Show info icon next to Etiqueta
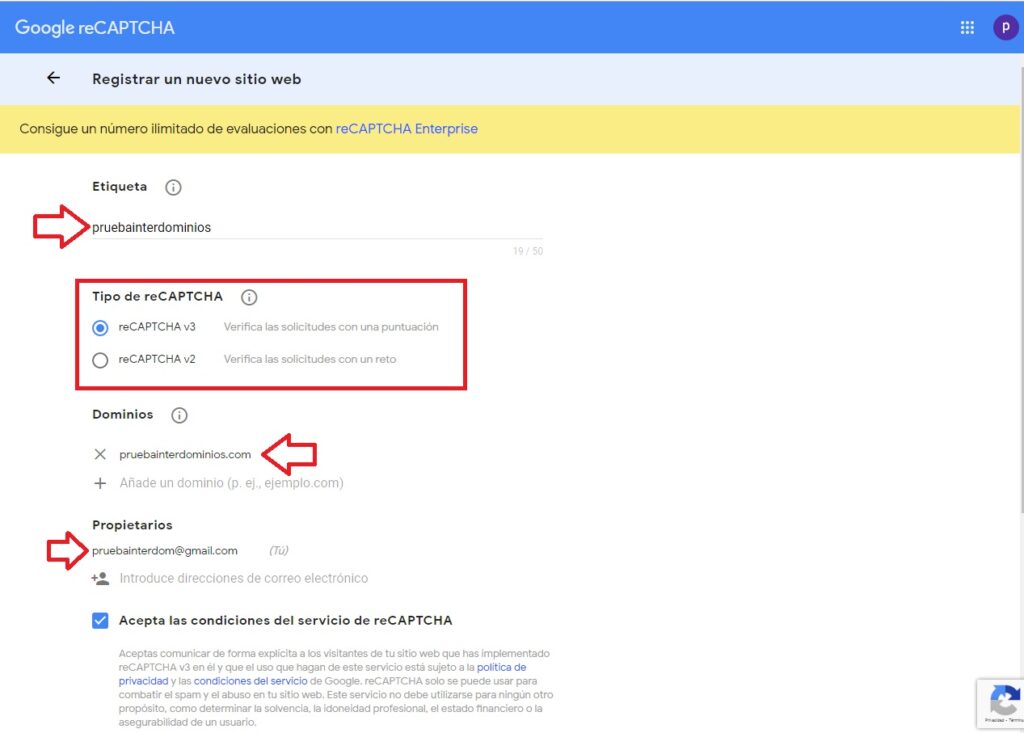This screenshot has width=1024, height=733. (173, 187)
